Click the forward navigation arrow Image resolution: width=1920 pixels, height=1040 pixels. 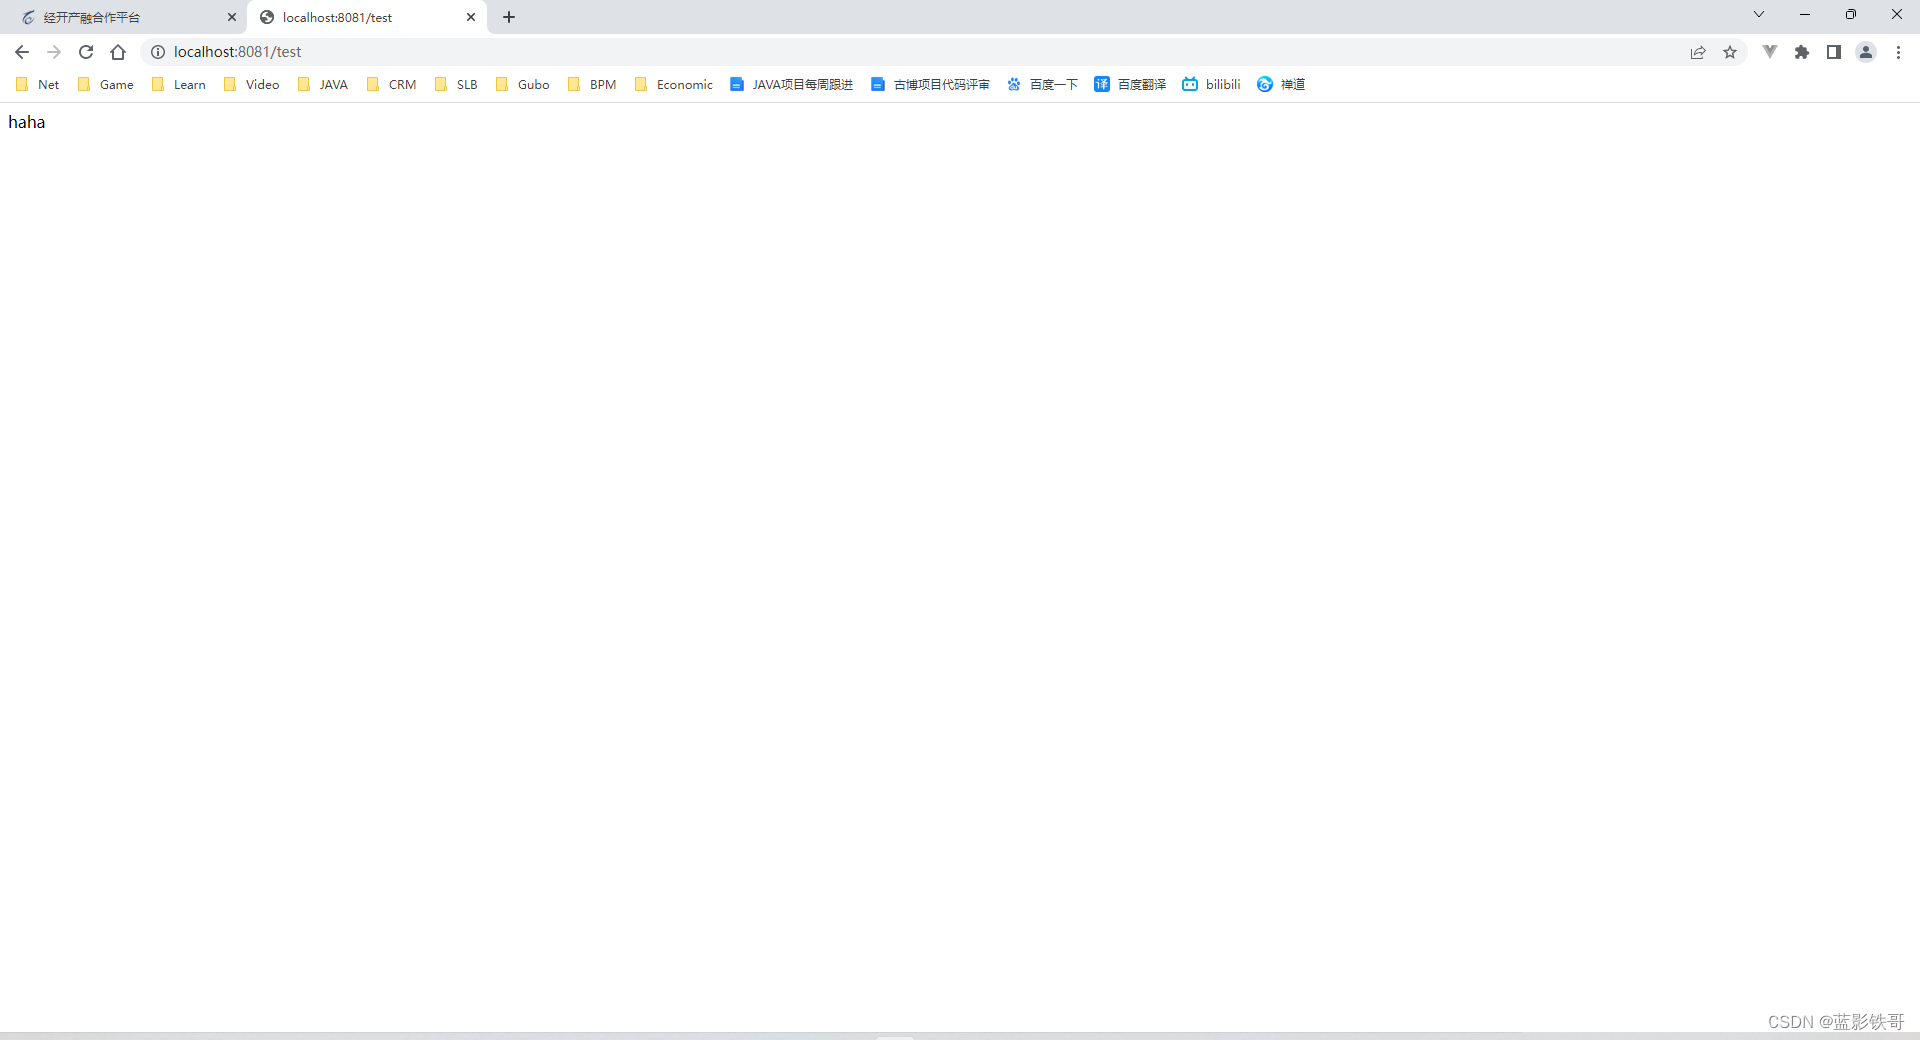(54, 52)
